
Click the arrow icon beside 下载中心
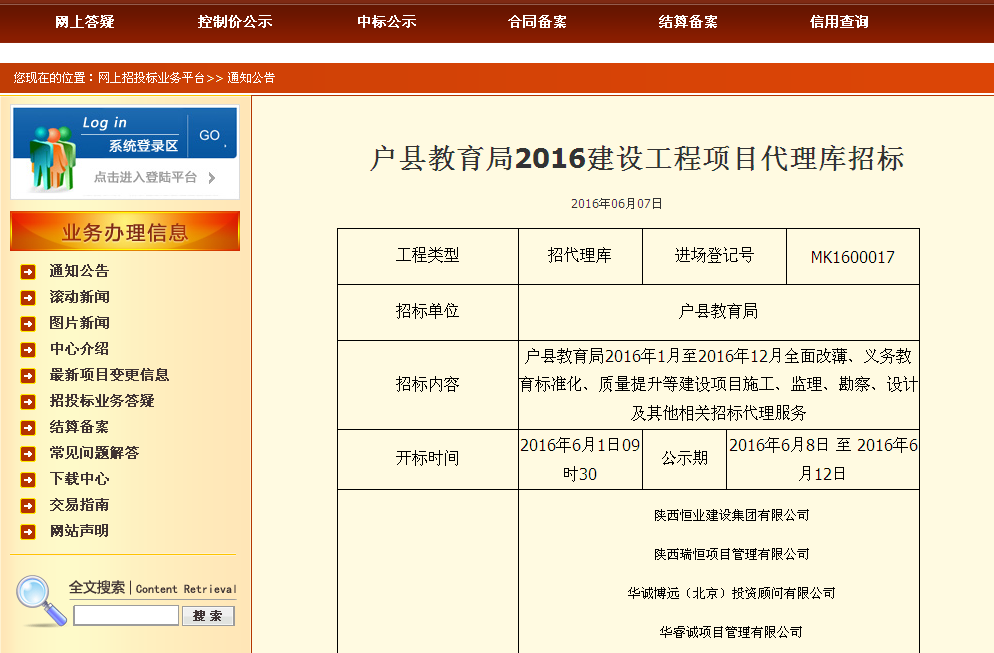(28, 479)
